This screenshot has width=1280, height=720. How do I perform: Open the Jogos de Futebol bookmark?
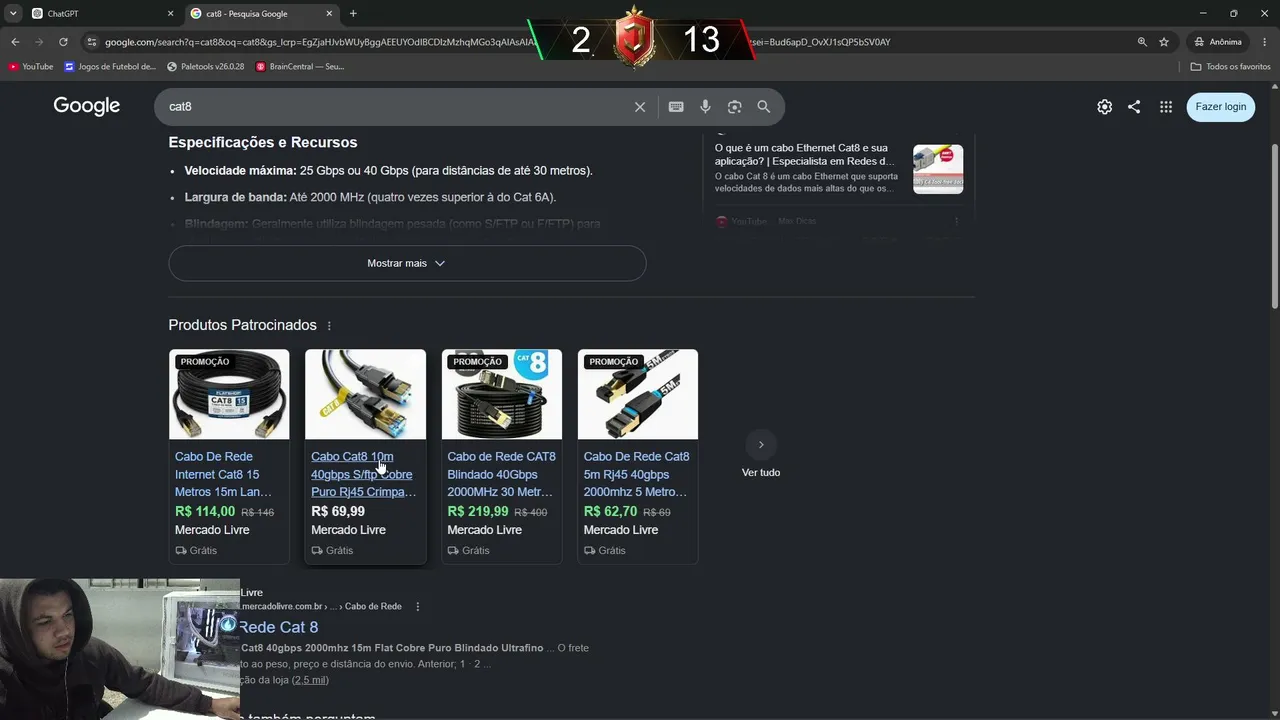click(x=110, y=67)
